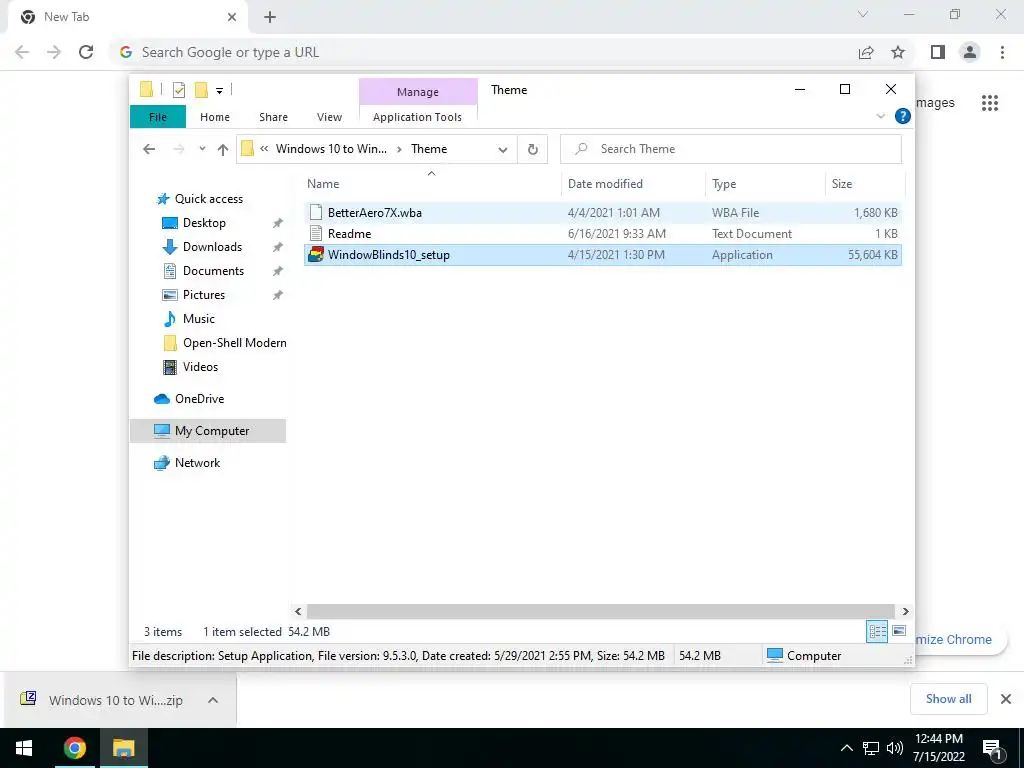The image size is (1024, 768).
Task: Go up one folder level
Action: [x=223, y=150]
